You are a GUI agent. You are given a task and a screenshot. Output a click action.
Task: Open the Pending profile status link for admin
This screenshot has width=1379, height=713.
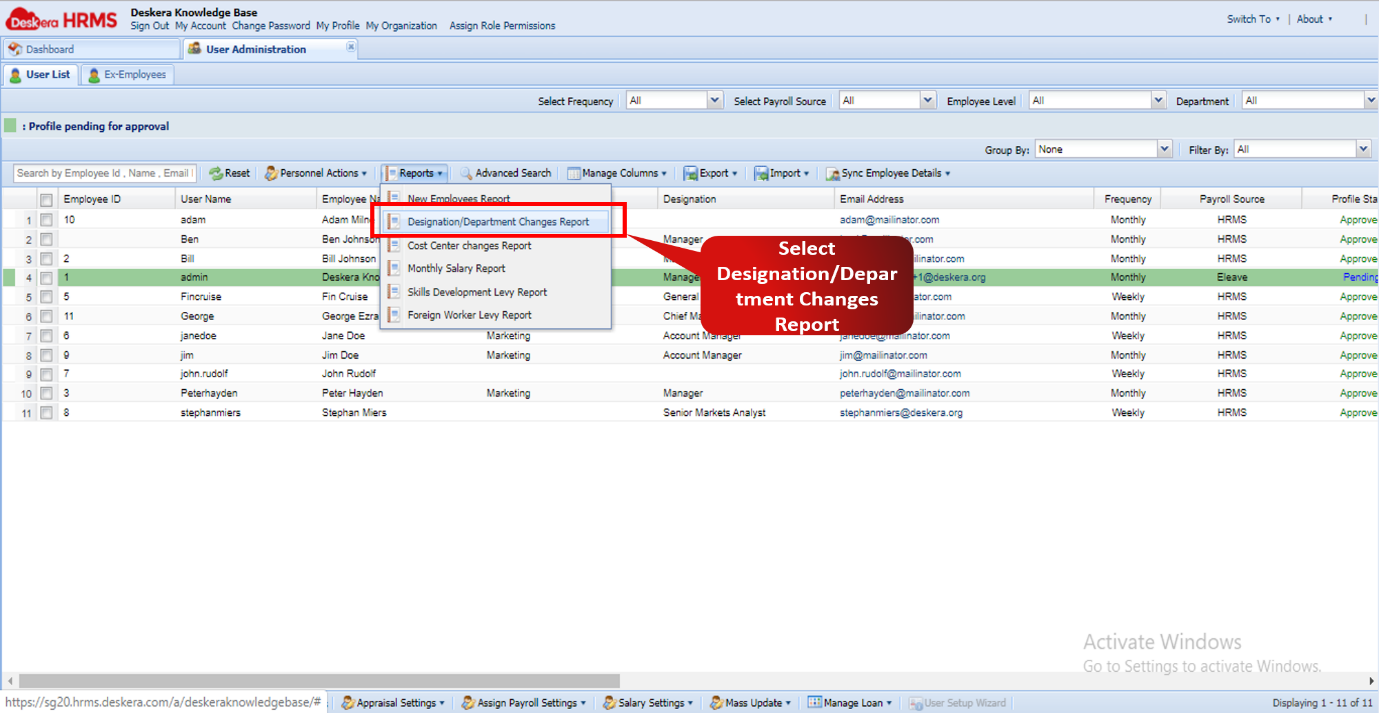pos(1360,277)
